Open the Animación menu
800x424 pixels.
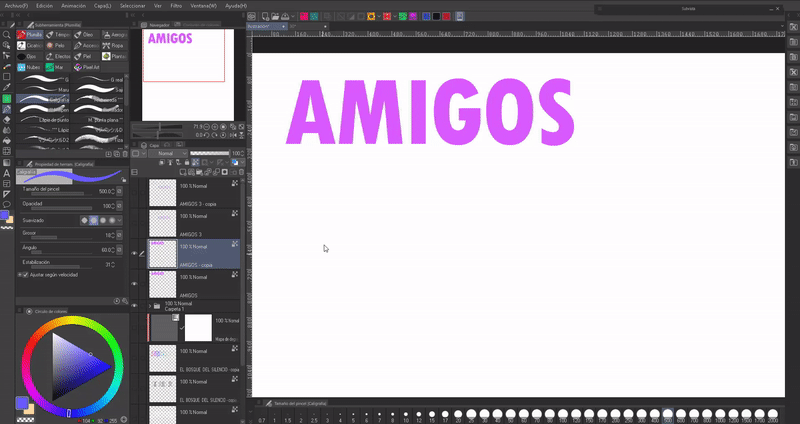[x=73, y=6]
